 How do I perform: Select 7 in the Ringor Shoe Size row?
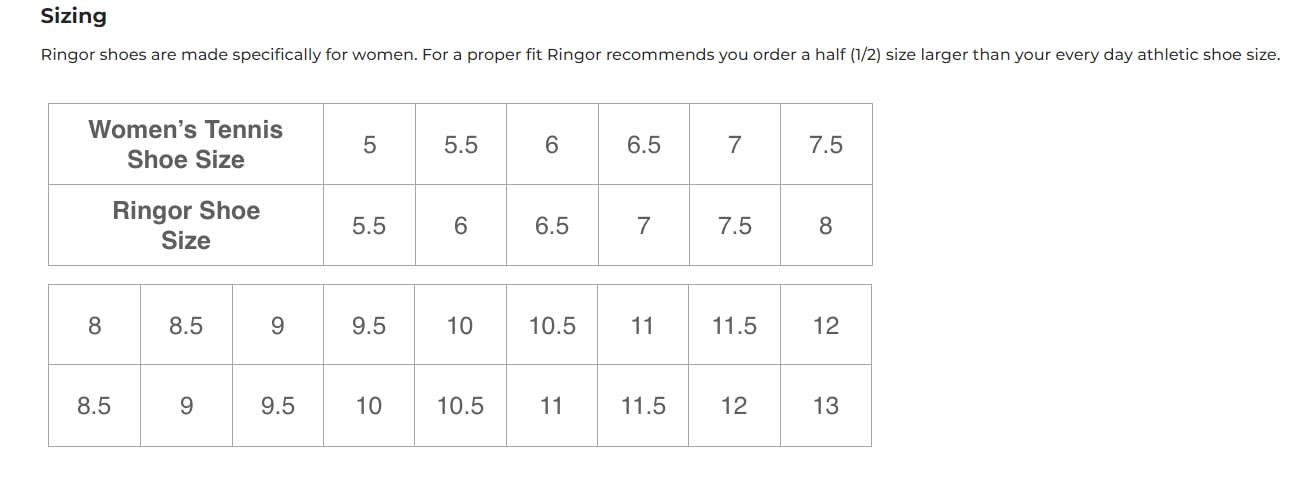[x=644, y=225]
